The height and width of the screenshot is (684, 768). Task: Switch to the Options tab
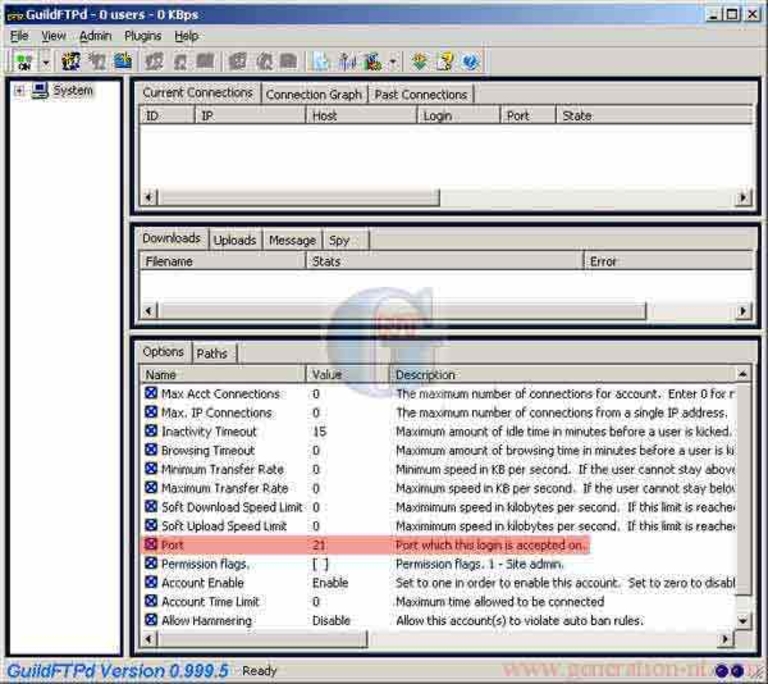click(x=163, y=352)
